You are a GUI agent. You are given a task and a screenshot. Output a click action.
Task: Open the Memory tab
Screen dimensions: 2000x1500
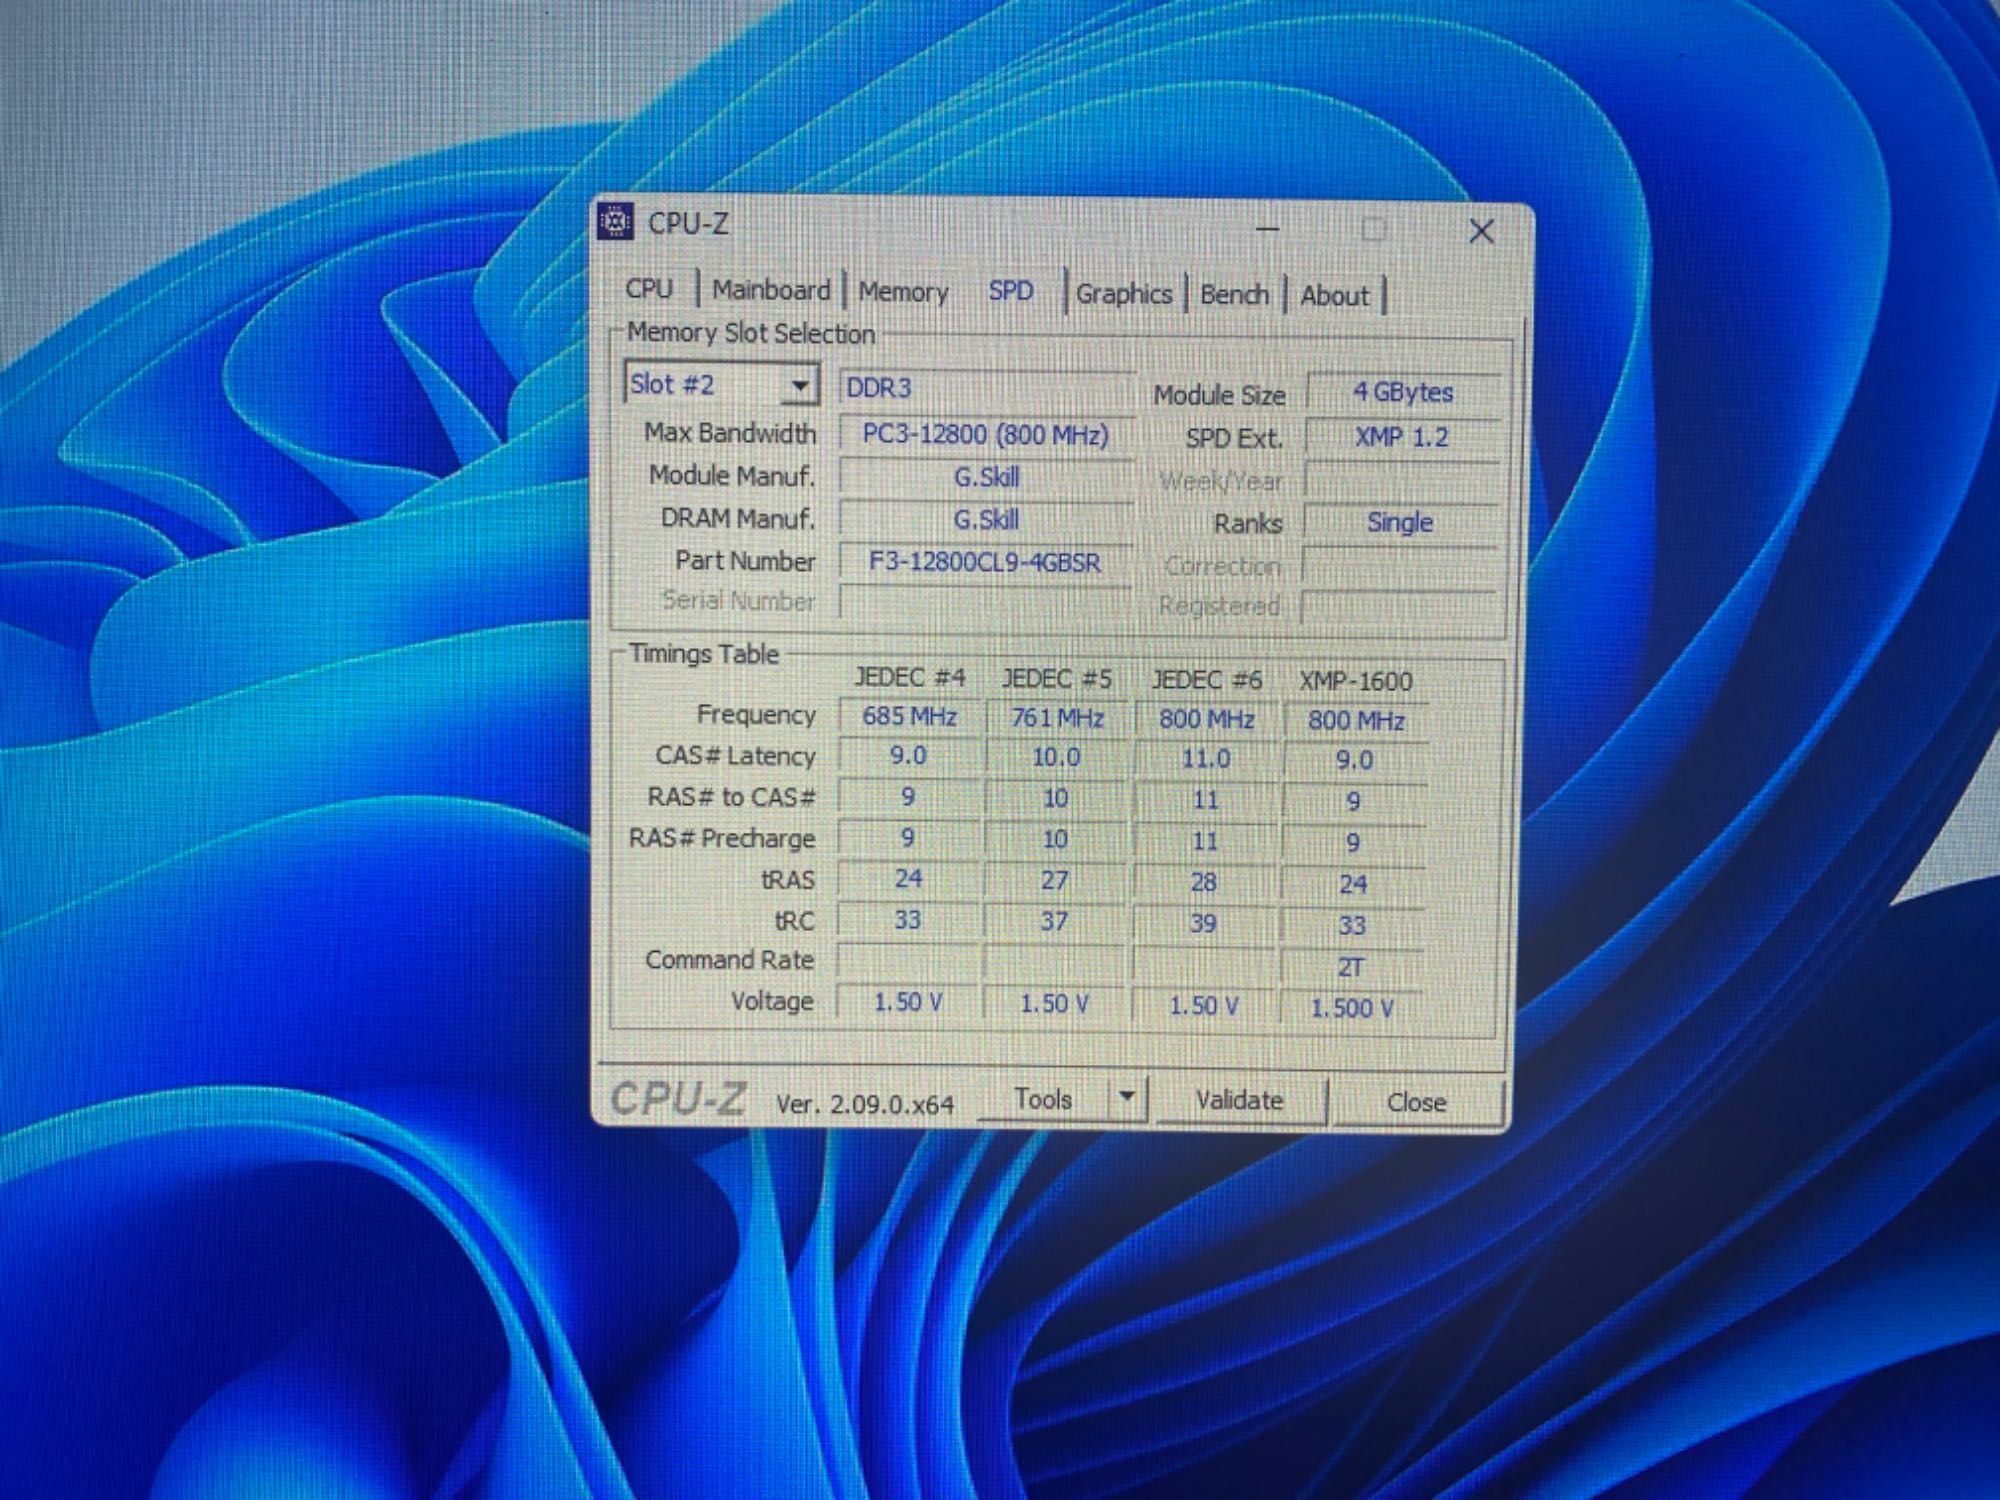(903, 292)
